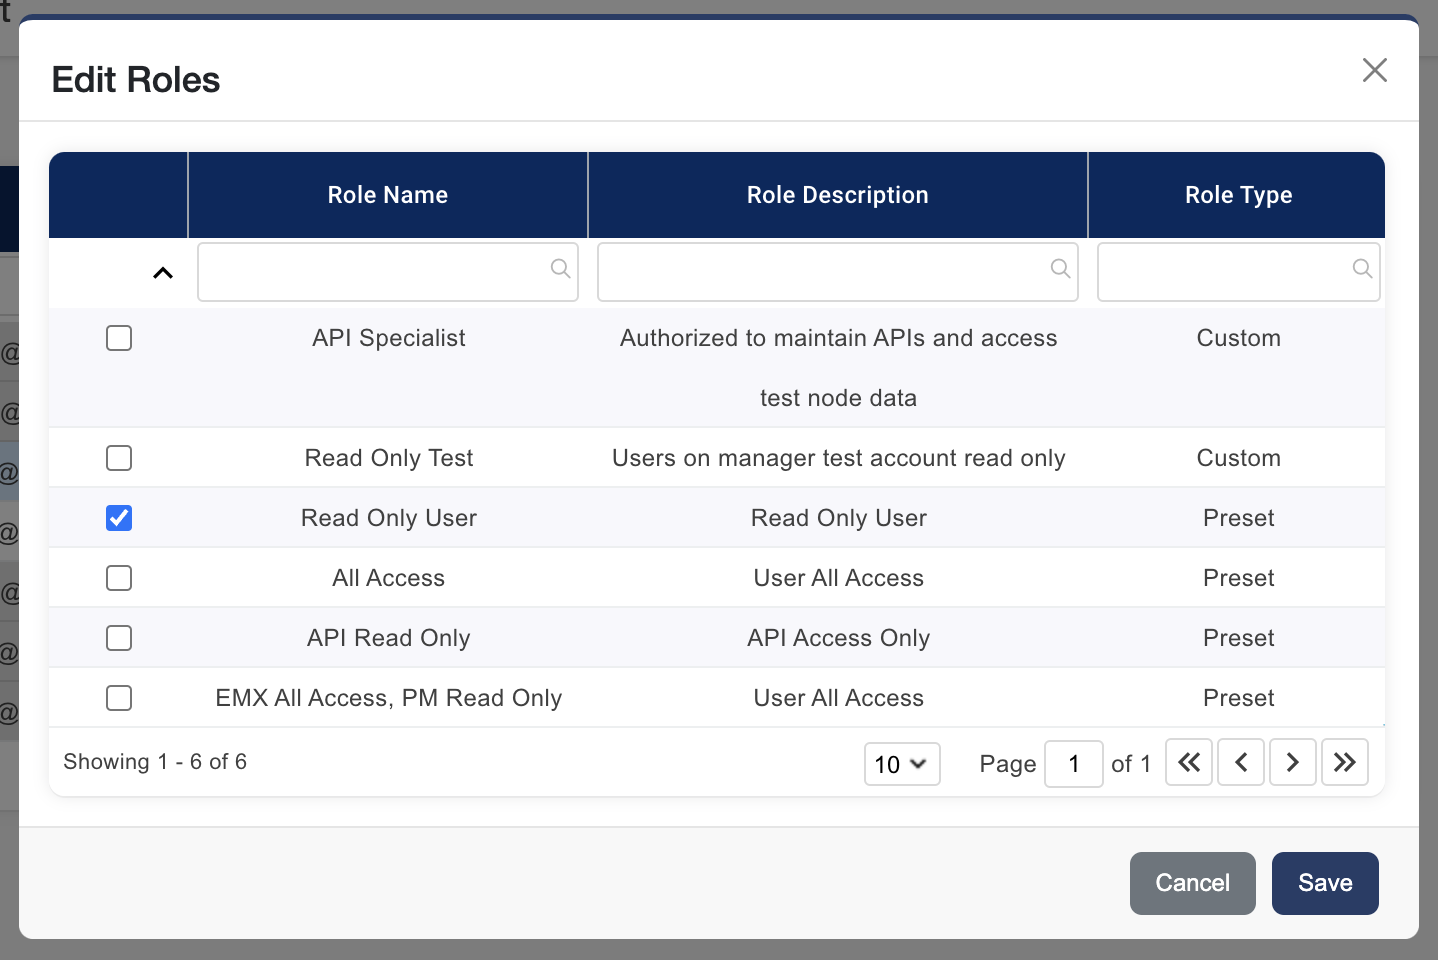Open the page size dropdown showing 10
This screenshot has width=1438, height=960.
coord(901,764)
